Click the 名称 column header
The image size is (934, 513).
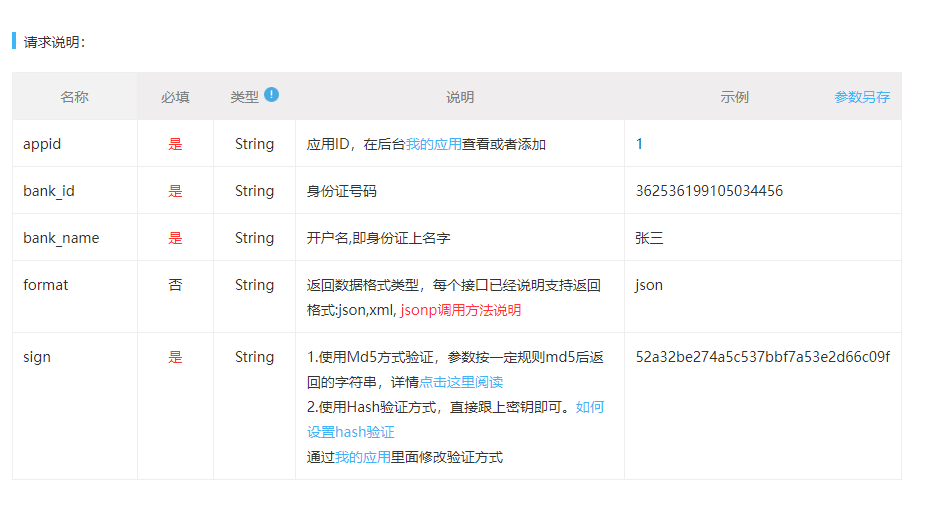(74, 97)
